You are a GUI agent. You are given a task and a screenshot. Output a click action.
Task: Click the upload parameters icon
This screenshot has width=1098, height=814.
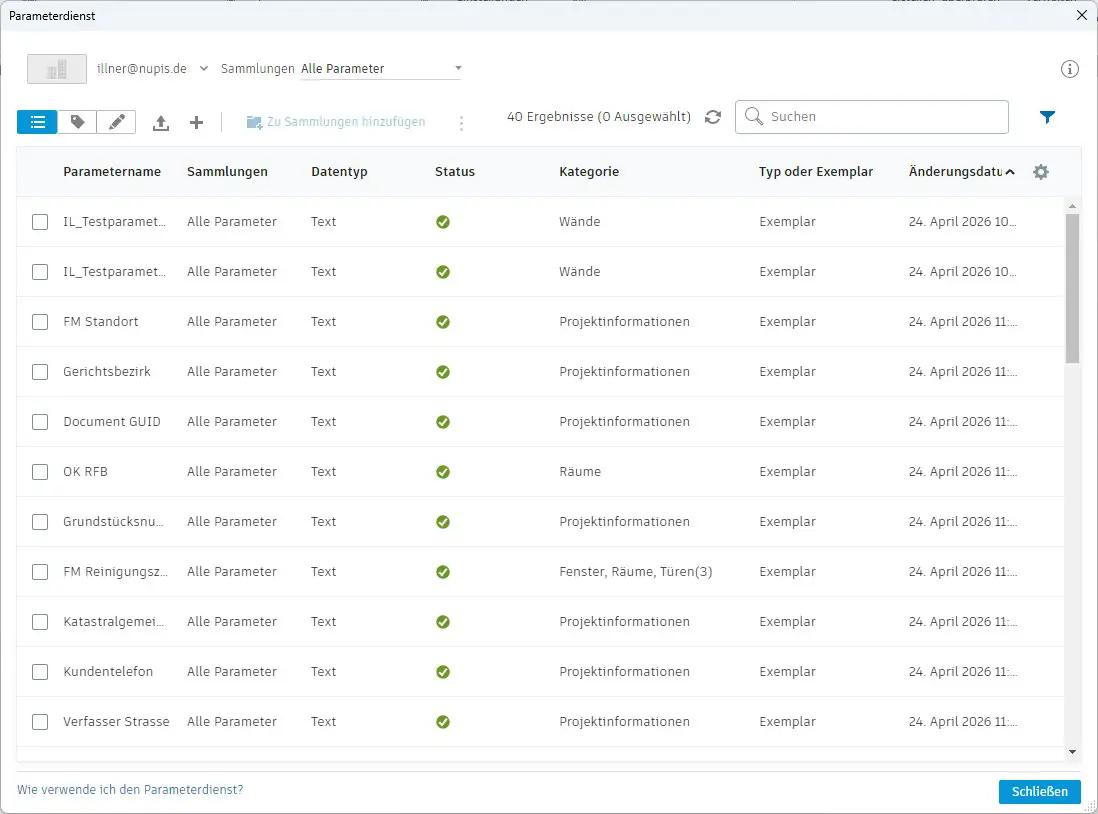point(161,123)
